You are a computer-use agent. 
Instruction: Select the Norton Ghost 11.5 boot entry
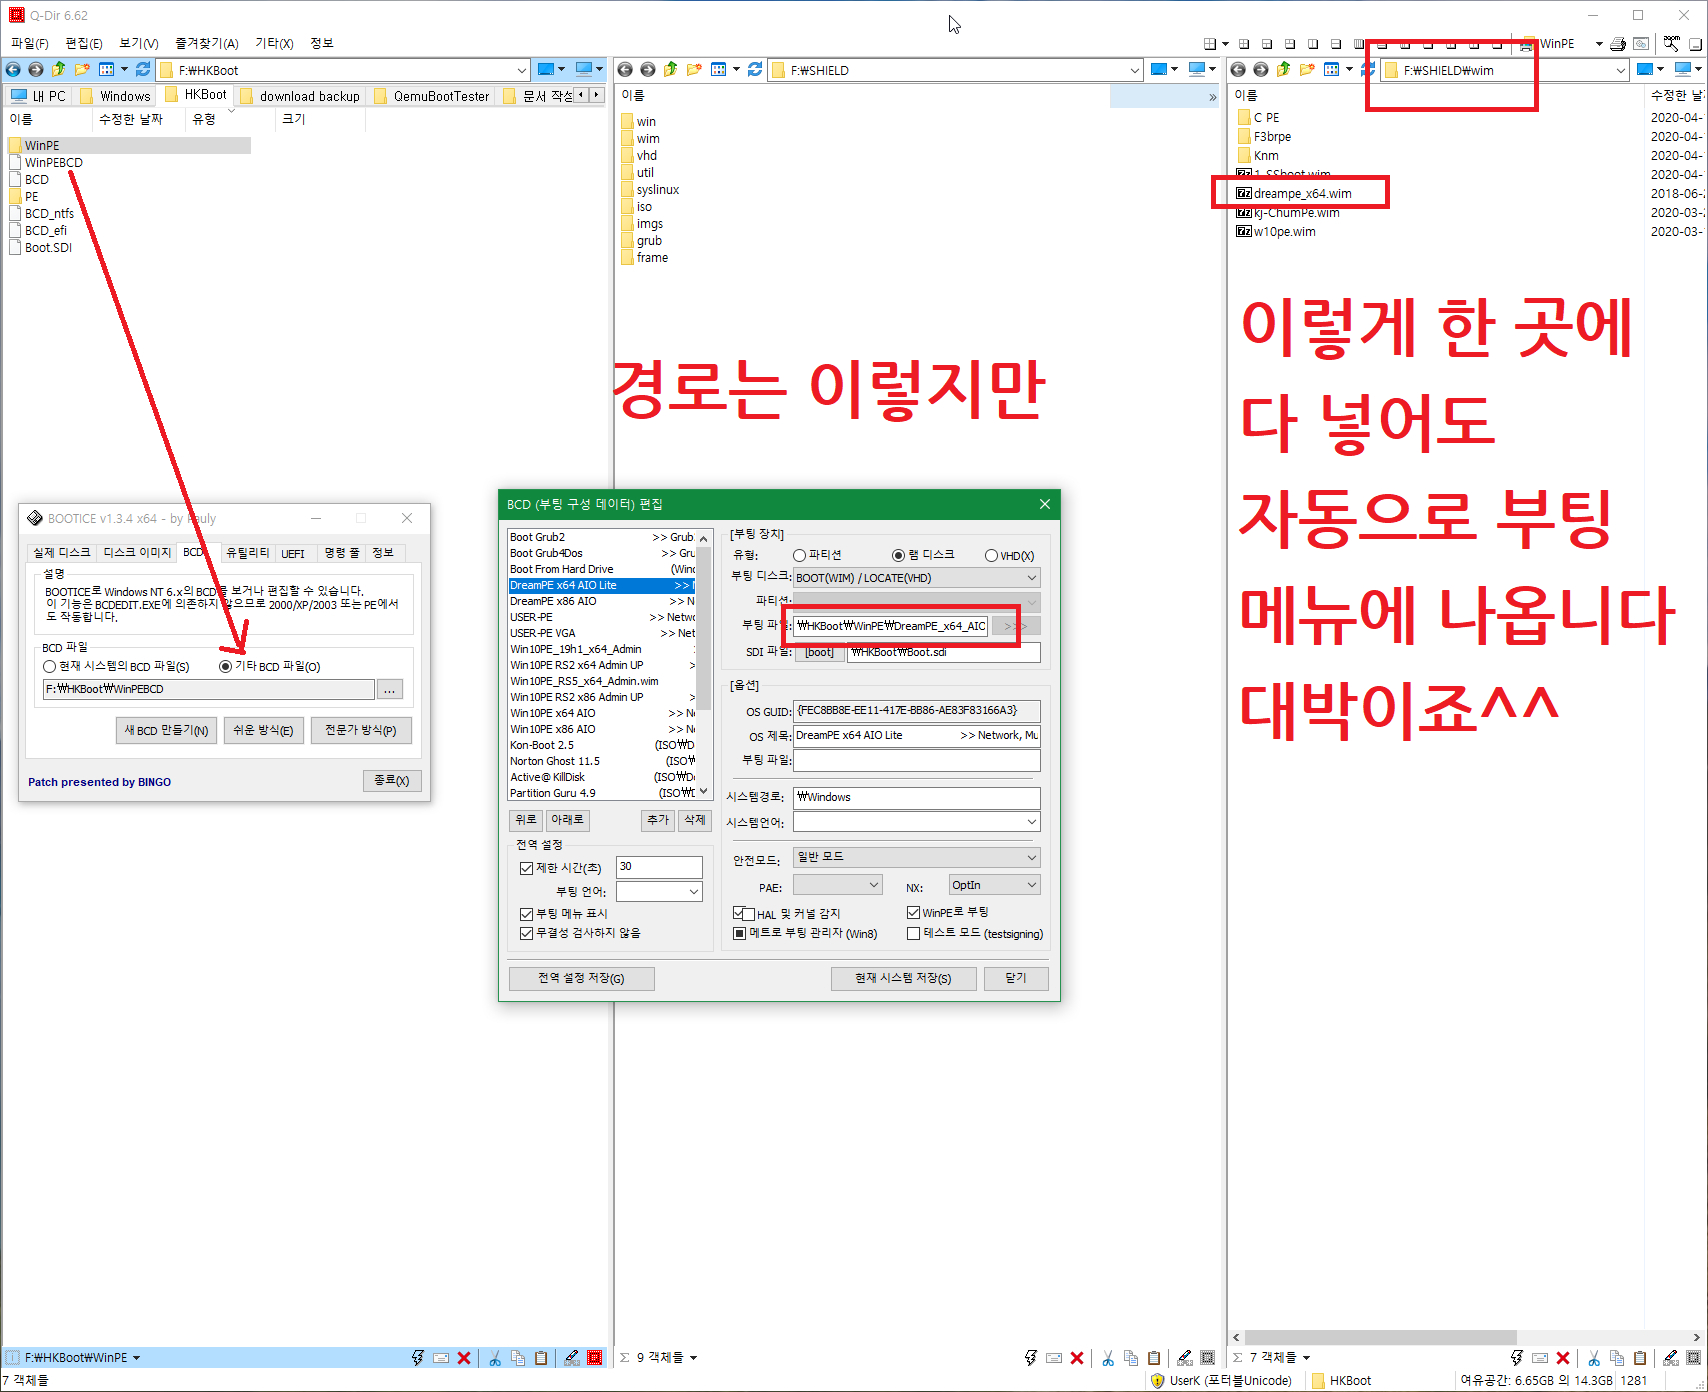pos(602,761)
